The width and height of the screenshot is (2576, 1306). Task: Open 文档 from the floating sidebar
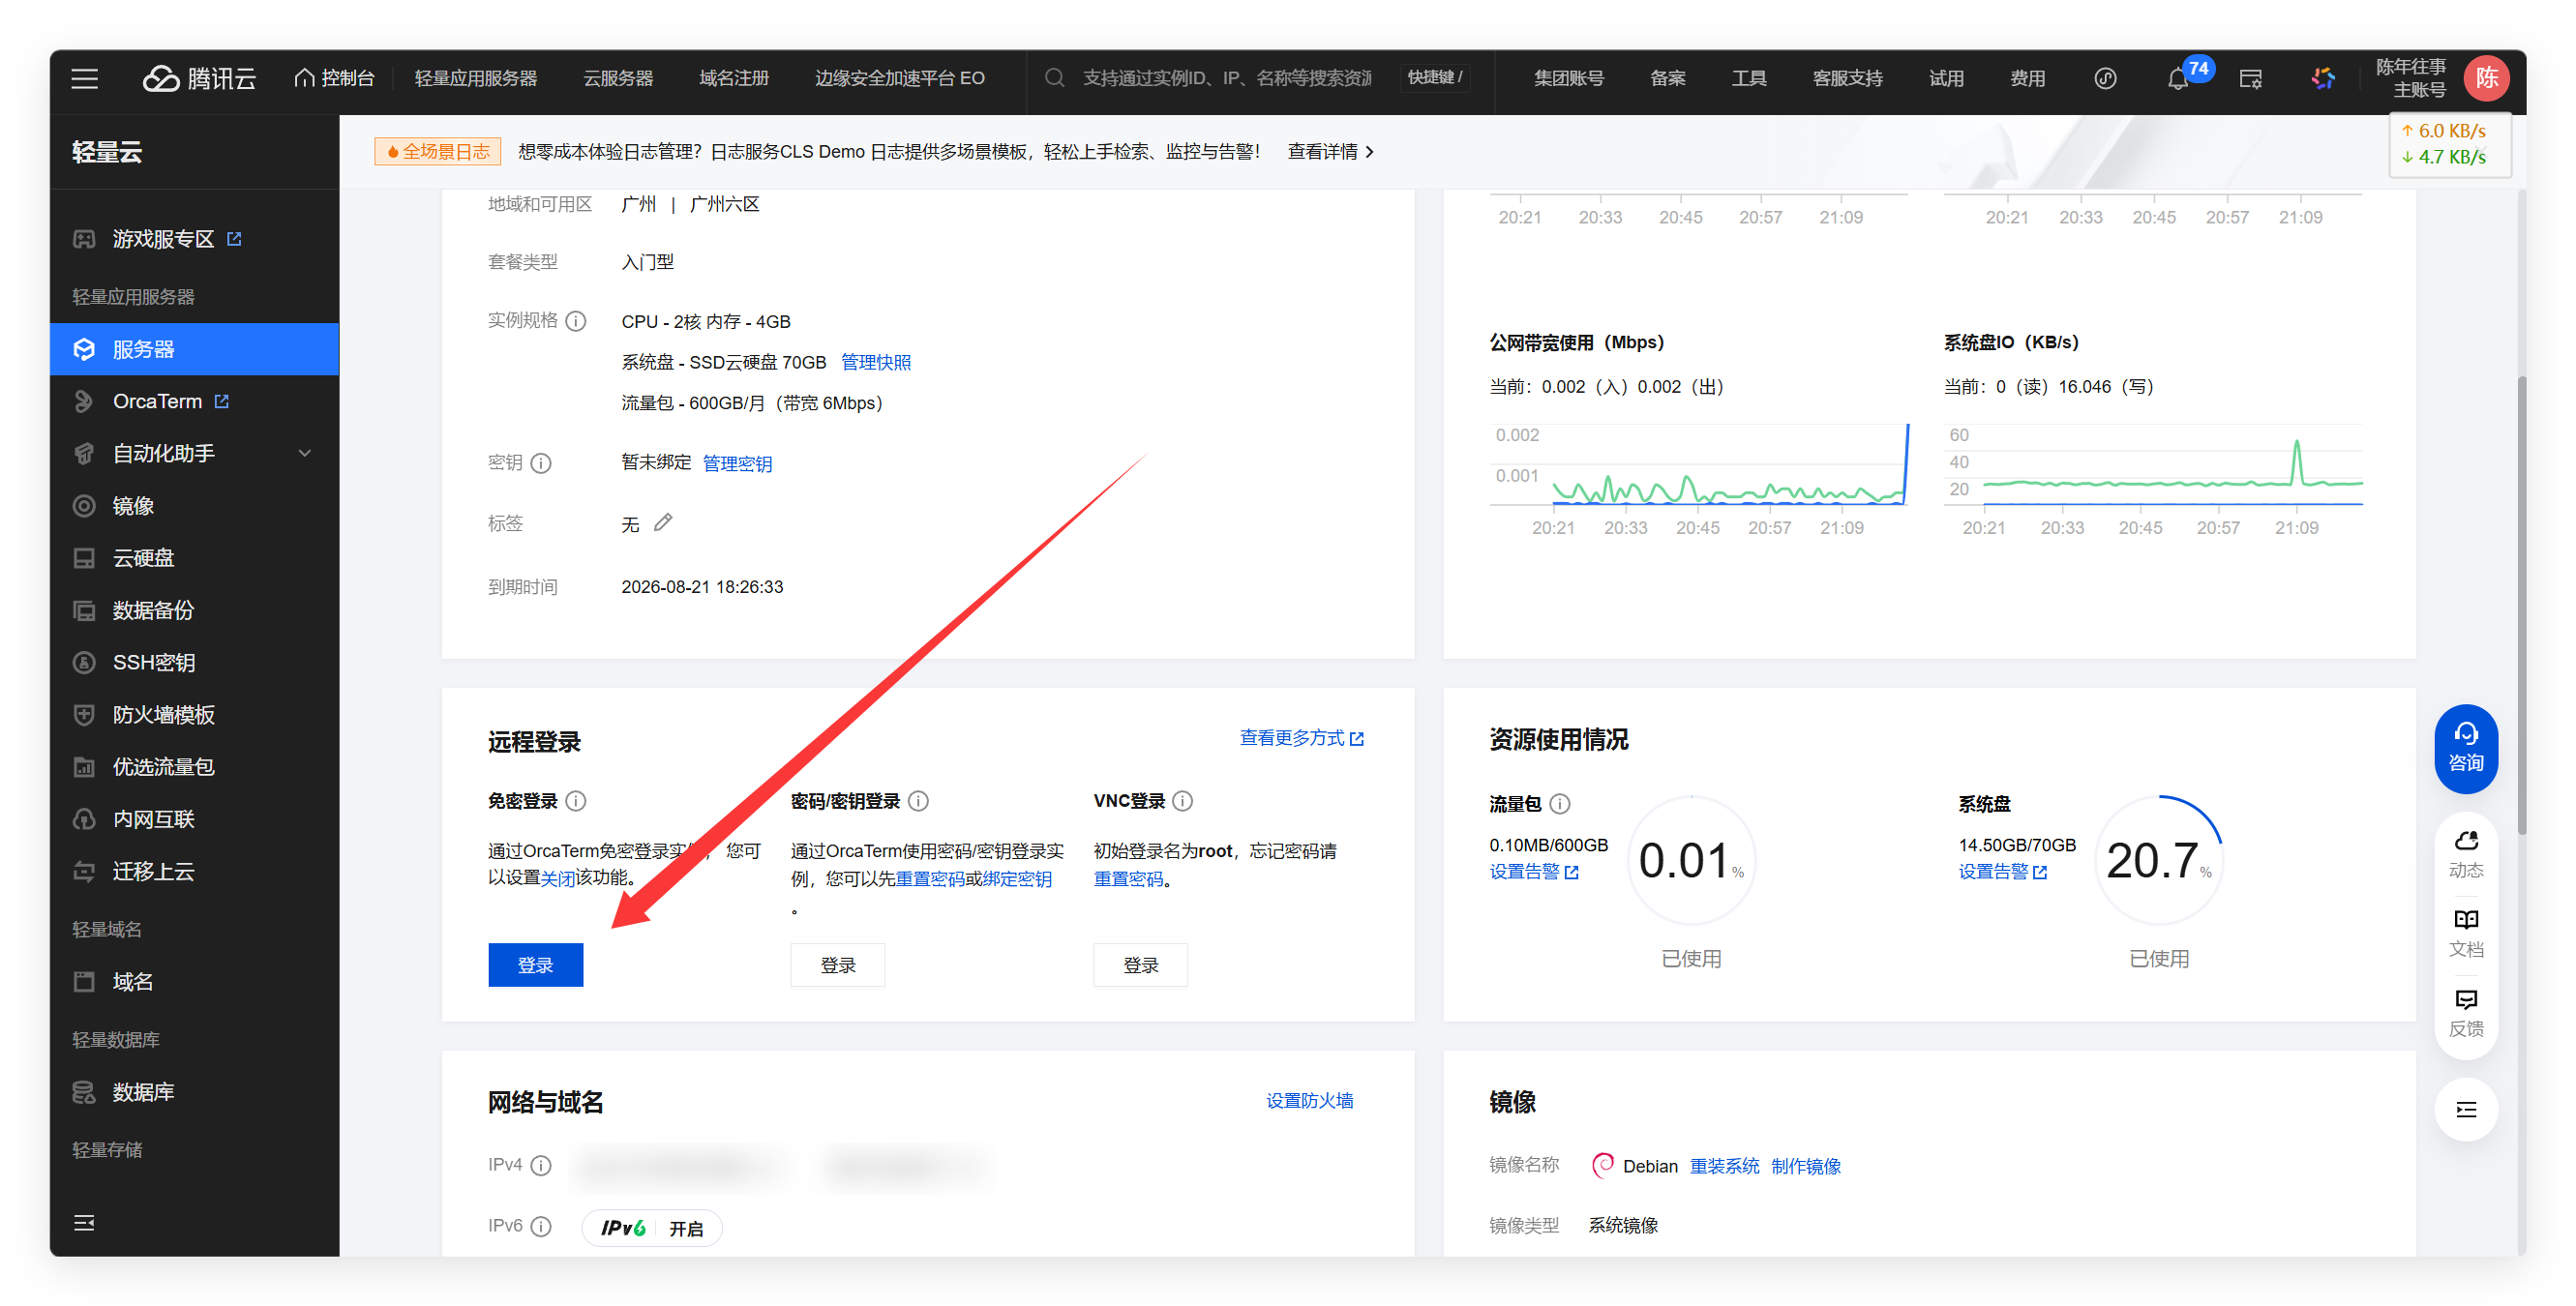(2465, 934)
